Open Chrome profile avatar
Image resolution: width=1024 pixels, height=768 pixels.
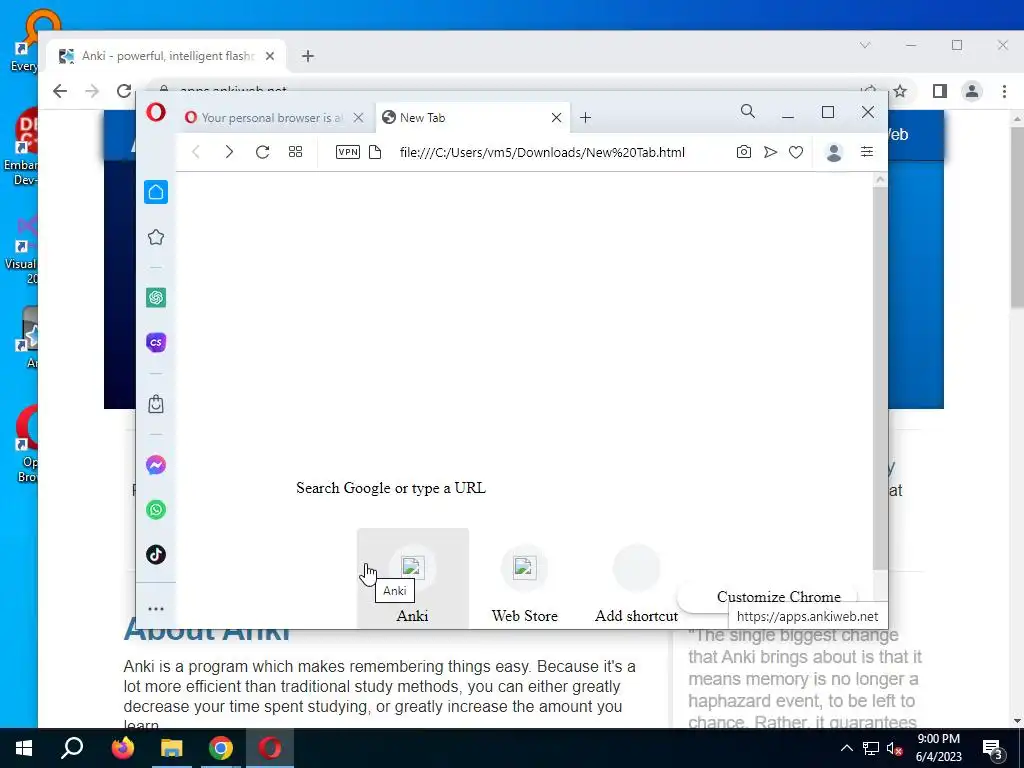[972, 91]
